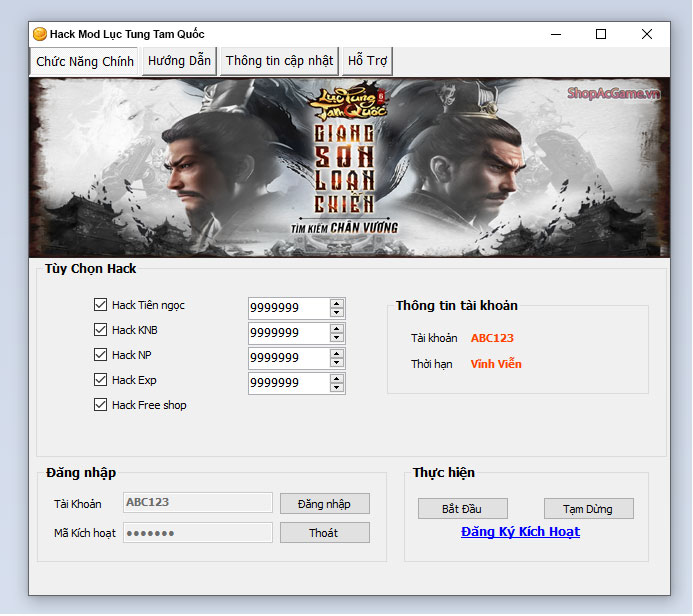Decrease Tiên ngọc value with down arrow
The image size is (693, 616).
tap(337, 313)
